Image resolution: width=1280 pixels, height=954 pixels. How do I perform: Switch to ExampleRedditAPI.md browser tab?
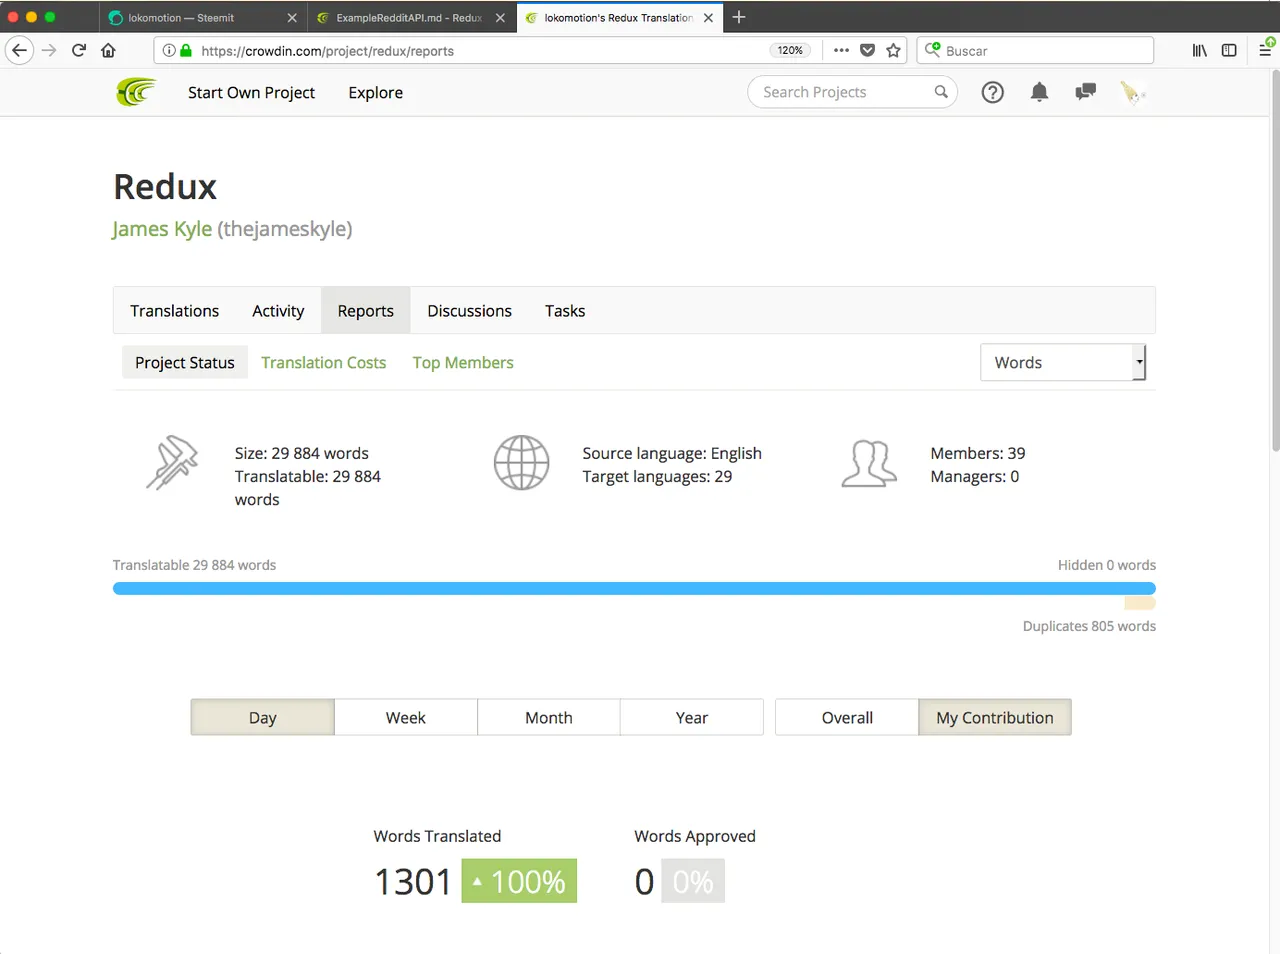(409, 18)
